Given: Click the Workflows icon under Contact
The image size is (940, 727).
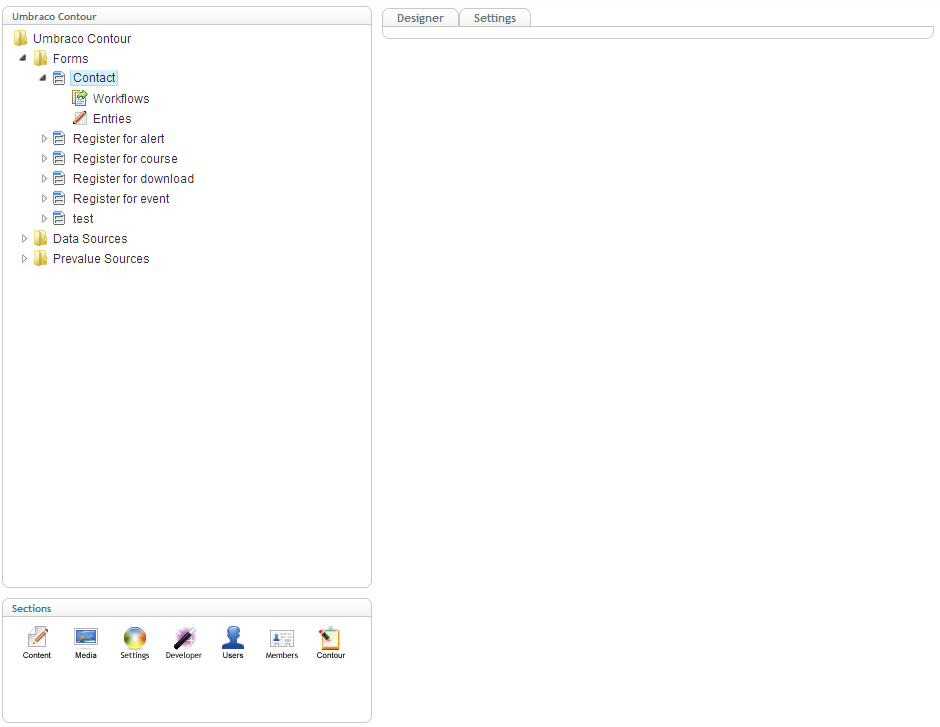Looking at the screenshot, I should tap(80, 98).
